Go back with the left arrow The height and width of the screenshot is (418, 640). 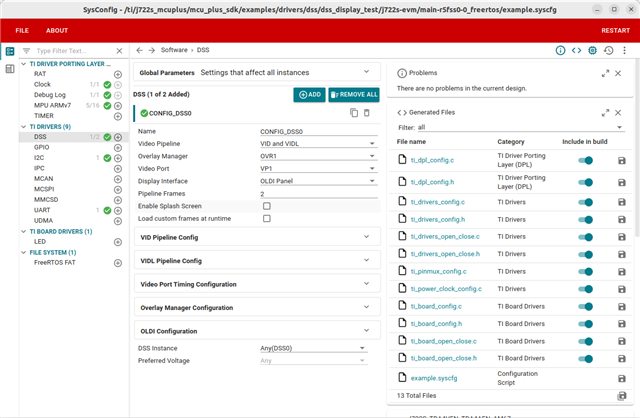click(x=140, y=50)
